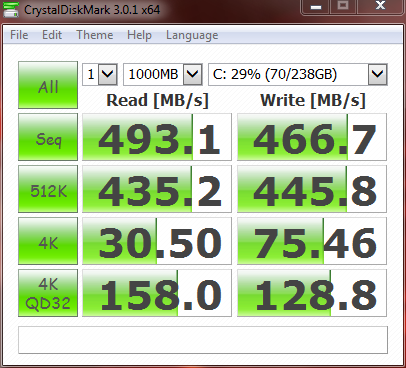Start all benchmarks with the All button
Image resolution: width=406 pixels, height=368 pixels.
click(48, 85)
